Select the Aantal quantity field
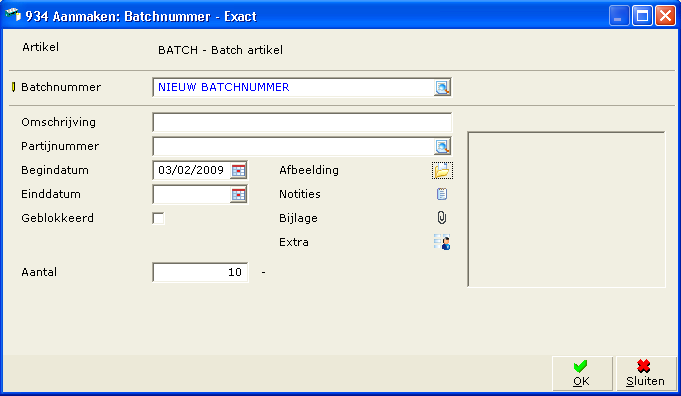This screenshot has height=396, width=681. tap(200, 272)
